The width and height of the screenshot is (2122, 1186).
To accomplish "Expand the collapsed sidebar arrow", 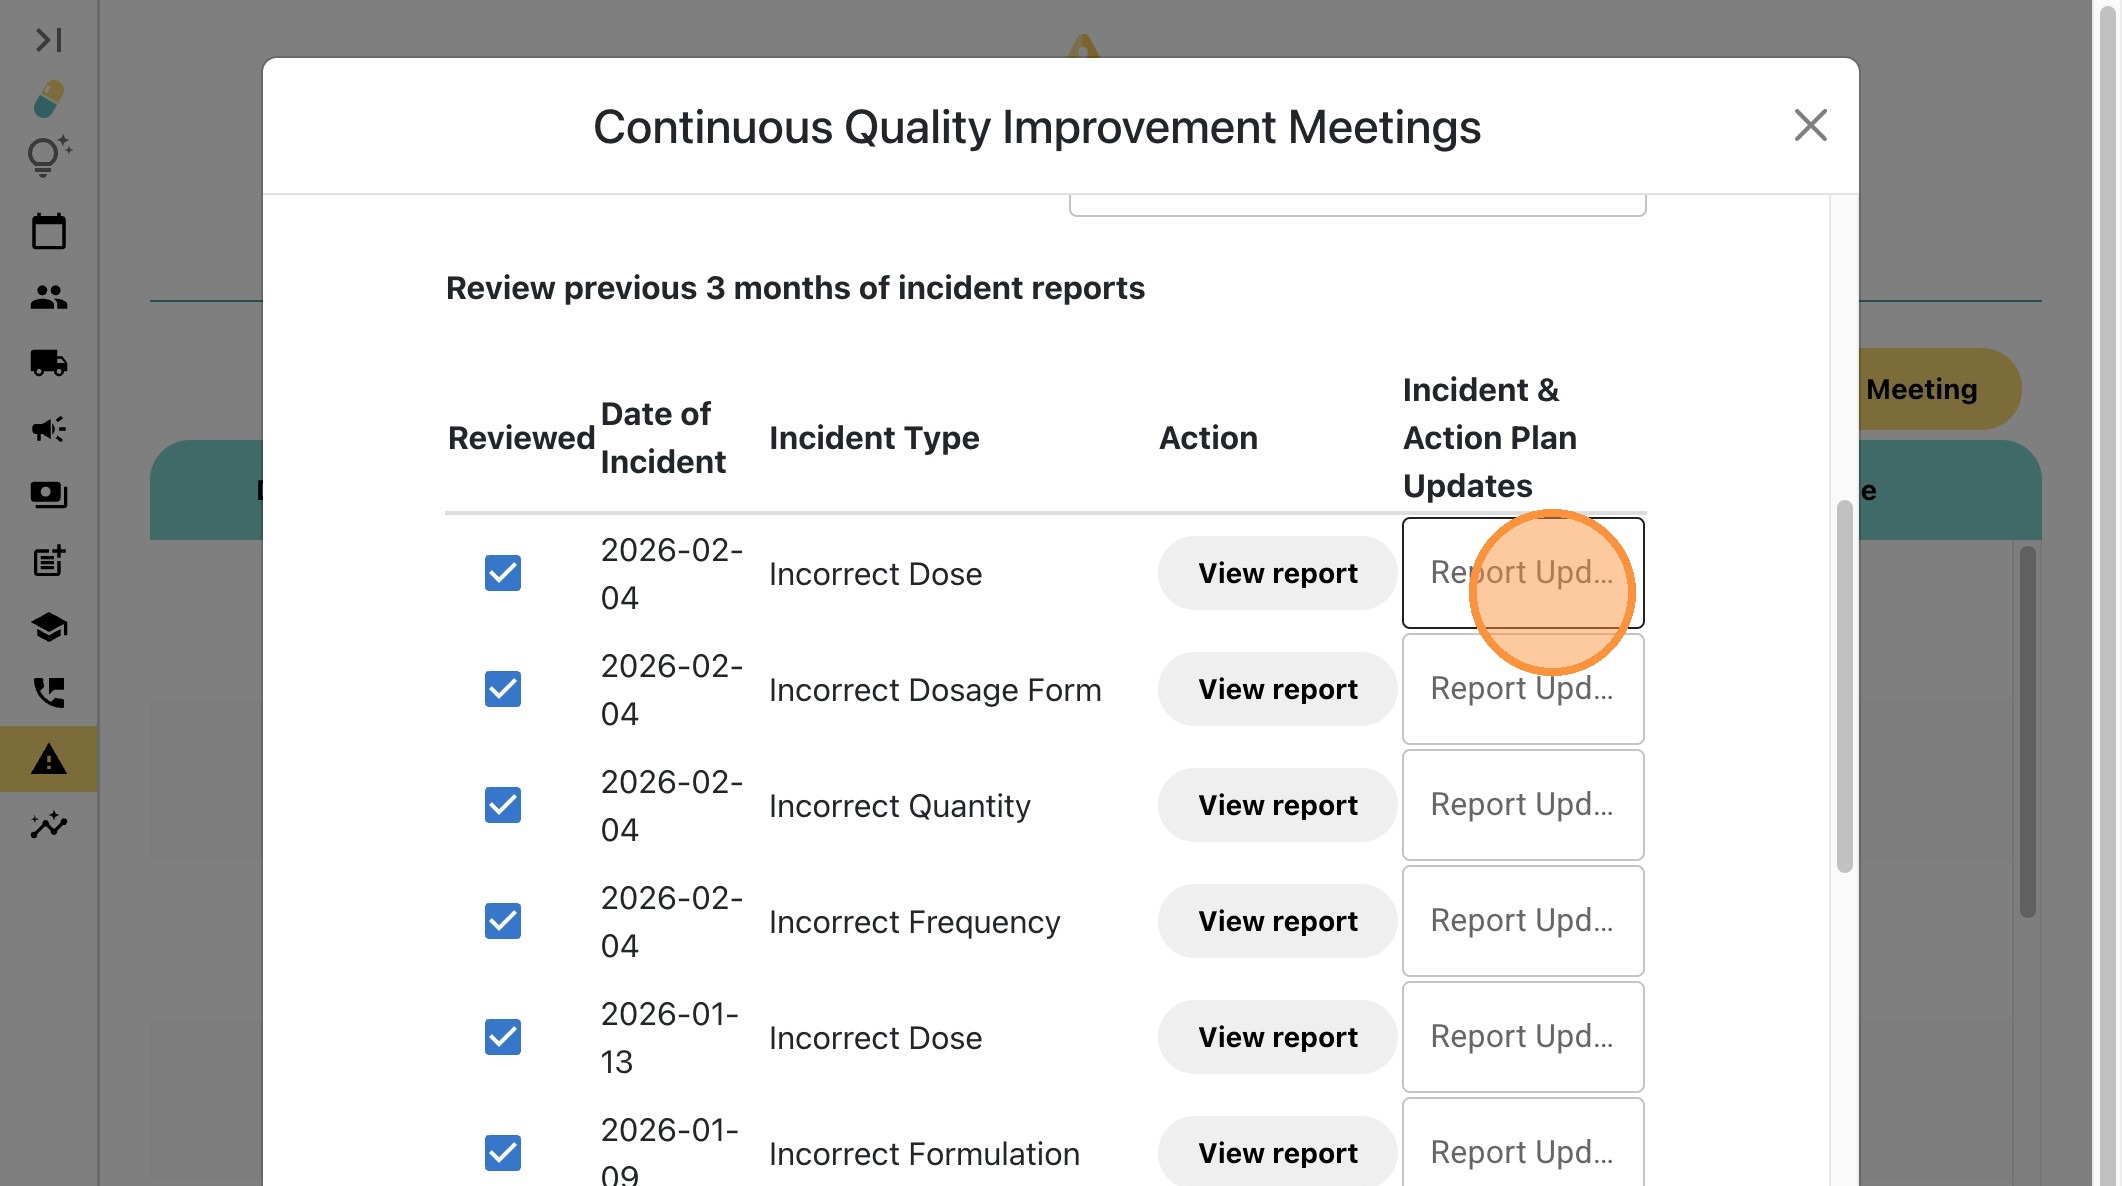I will click(48, 40).
